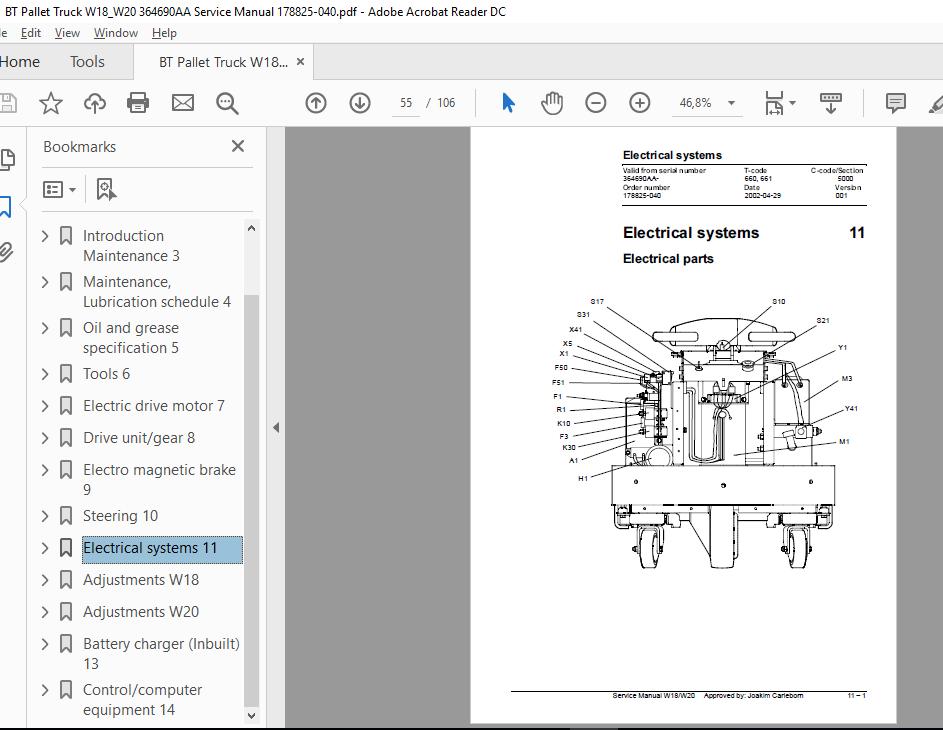The height and width of the screenshot is (730, 943).
Task: Go to next page arrow
Action: coord(360,103)
